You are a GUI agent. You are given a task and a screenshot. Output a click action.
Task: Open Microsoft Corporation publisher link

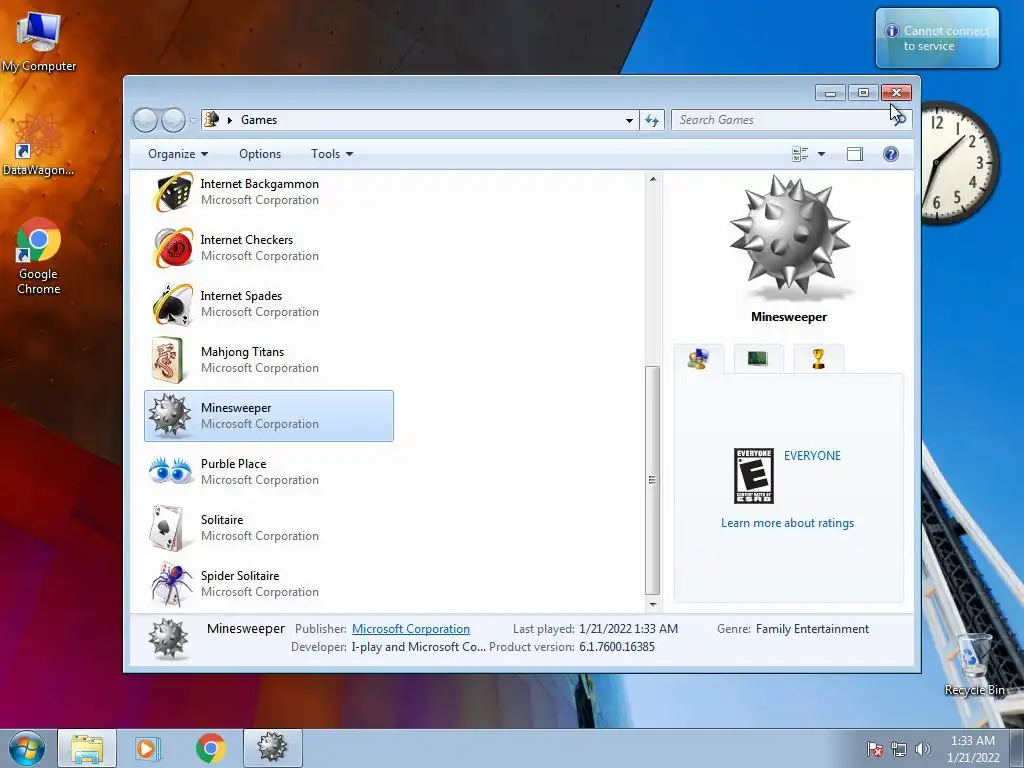pyautogui.click(x=411, y=629)
